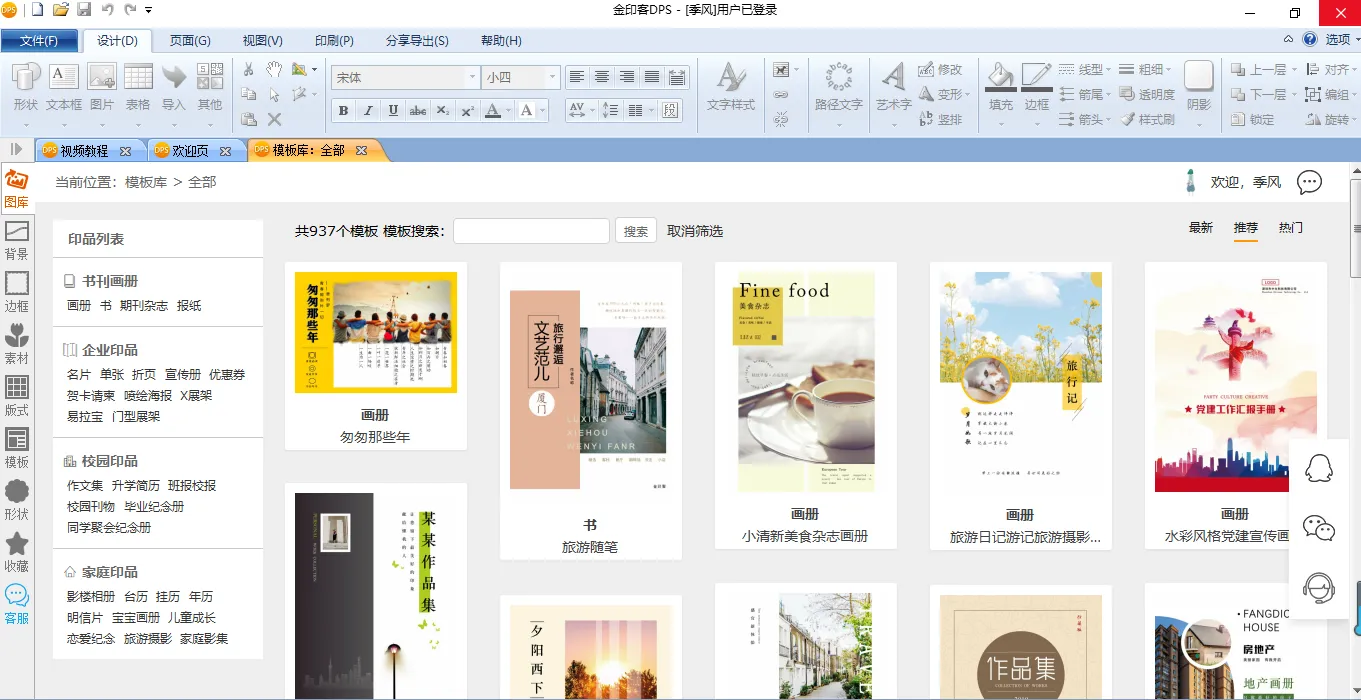Click the template search input field
Viewport: 1361px width, 700px height.
tap(531, 231)
